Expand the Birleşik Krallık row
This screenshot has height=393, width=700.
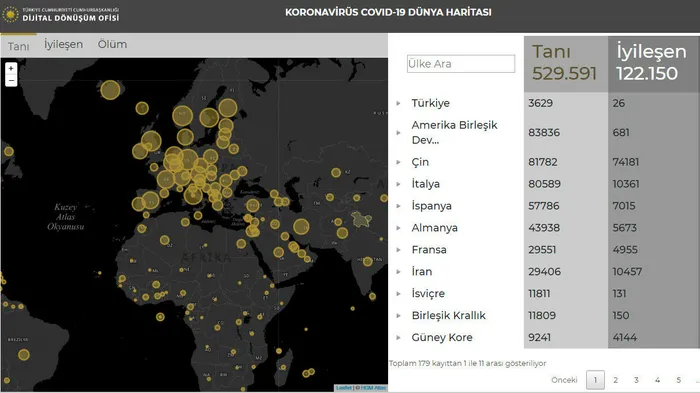[x=398, y=315]
